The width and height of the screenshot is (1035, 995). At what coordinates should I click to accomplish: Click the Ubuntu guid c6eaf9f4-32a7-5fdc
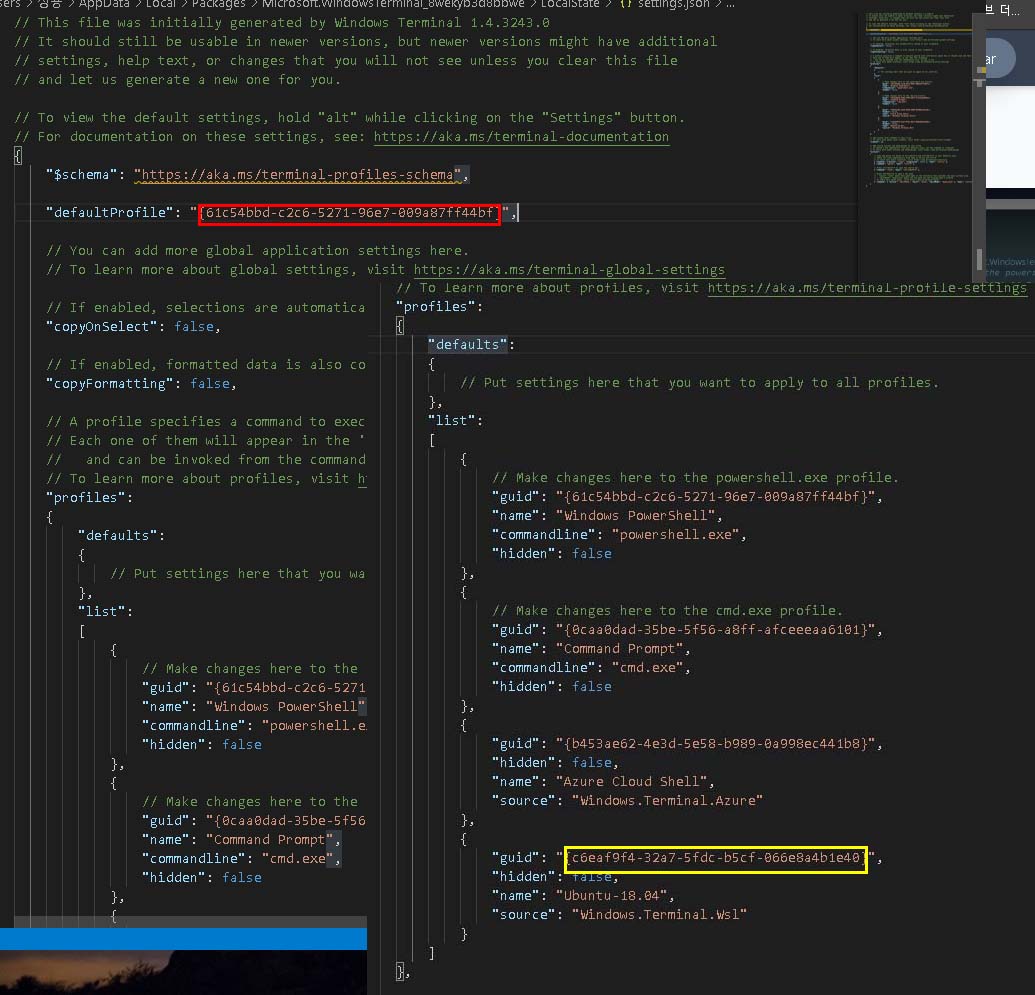[x=716, y=858]
